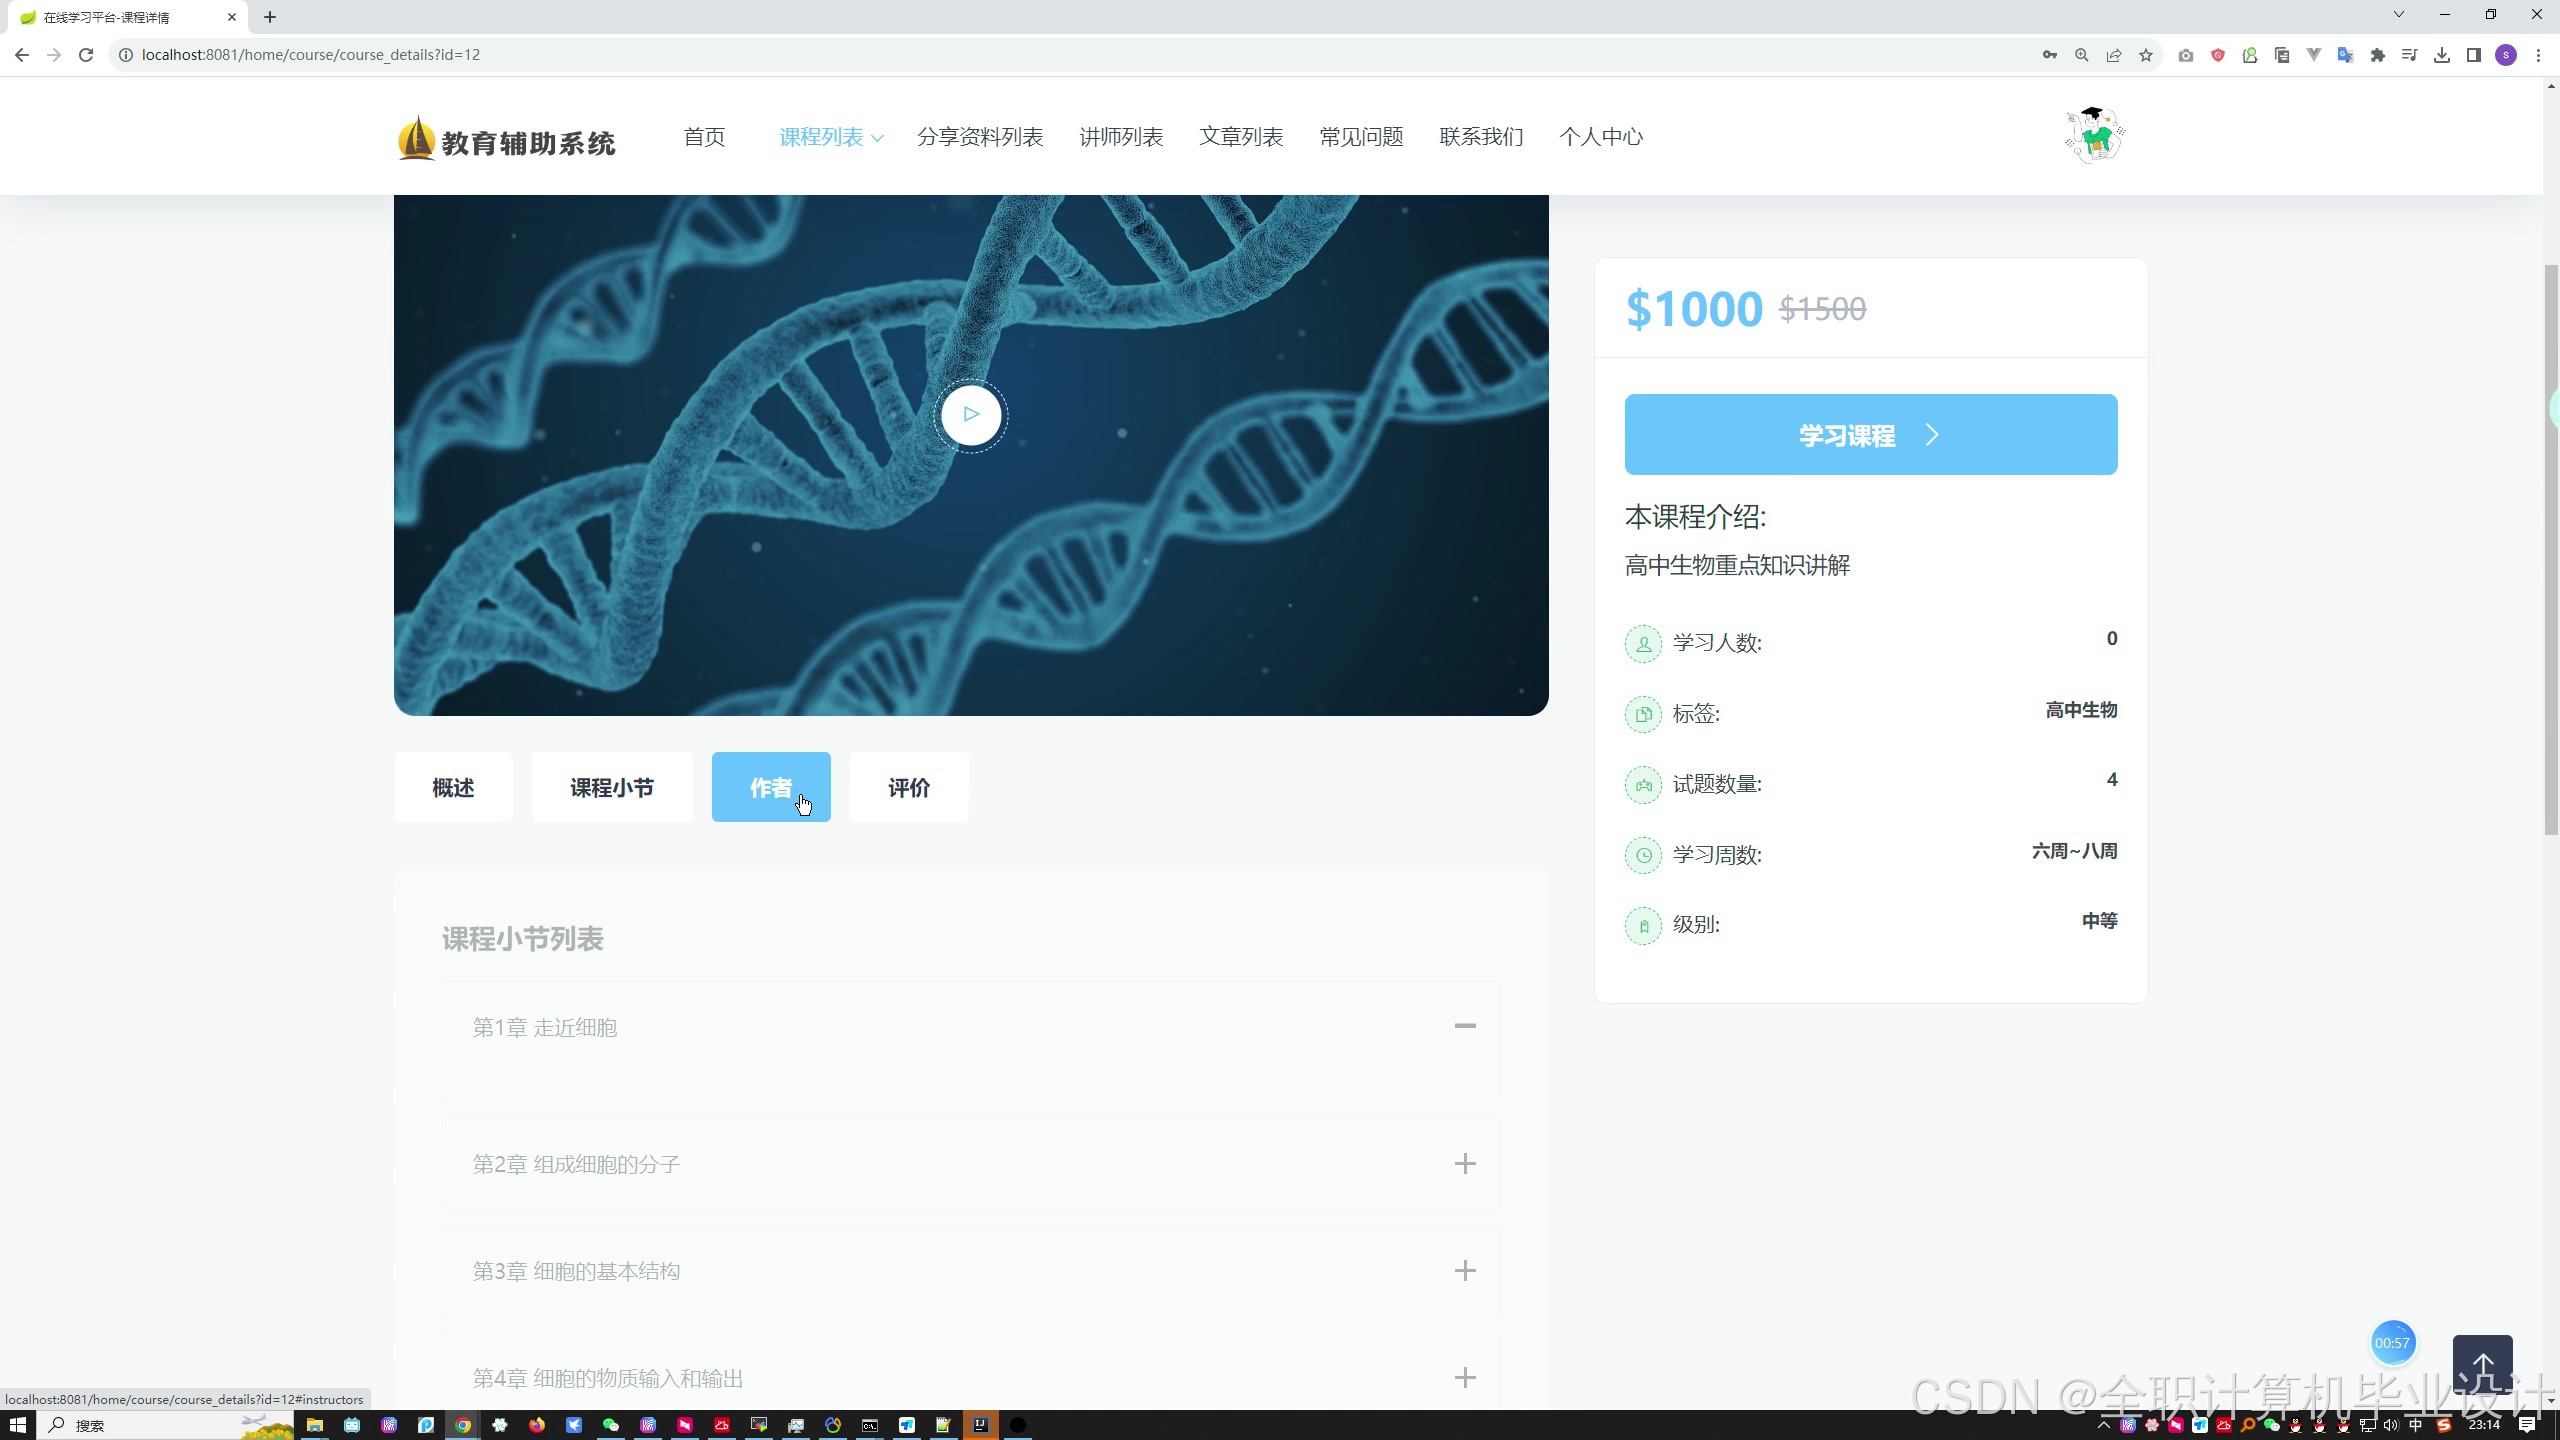Expand 第2章 组成细胞的分子 section
Viewport: 2560px width, 1440px height.
1464,1164
